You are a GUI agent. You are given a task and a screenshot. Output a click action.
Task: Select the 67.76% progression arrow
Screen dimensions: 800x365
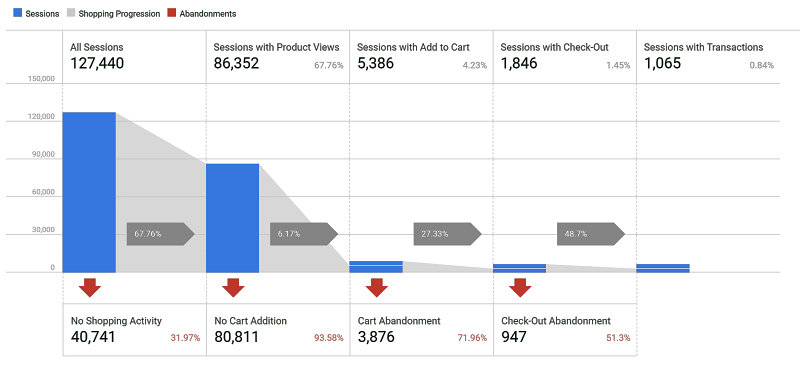pyautogui.click(x=161, y=234)
